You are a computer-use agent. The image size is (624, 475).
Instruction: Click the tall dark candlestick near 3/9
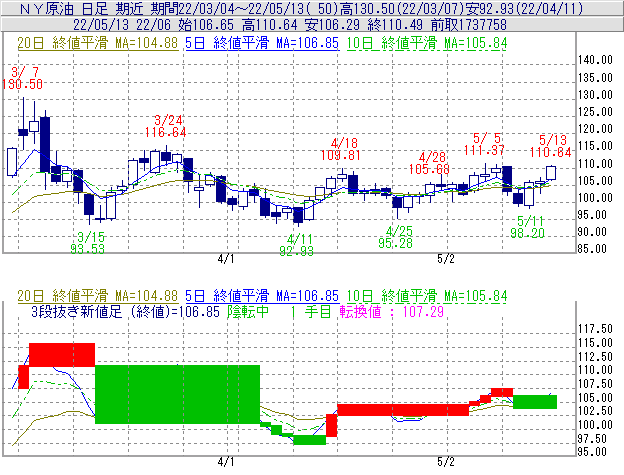pyautogui.click(x=45, y=144)
